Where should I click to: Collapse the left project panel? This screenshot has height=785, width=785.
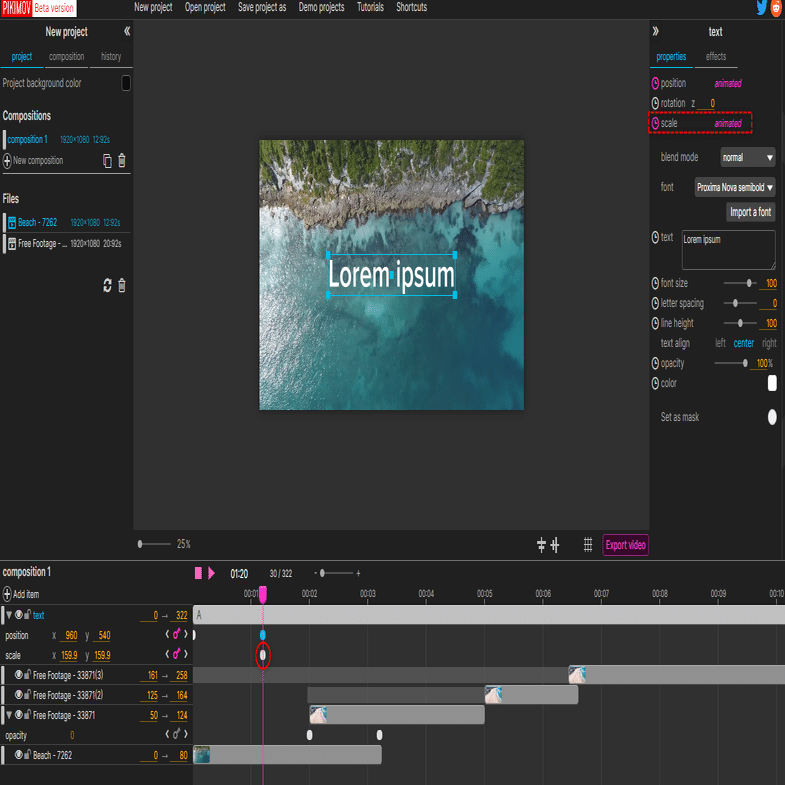pos(127,31)
